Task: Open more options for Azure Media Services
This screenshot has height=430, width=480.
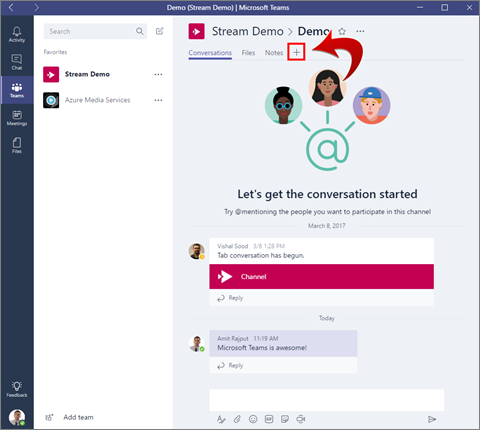Action: click(x=158, y=100)
